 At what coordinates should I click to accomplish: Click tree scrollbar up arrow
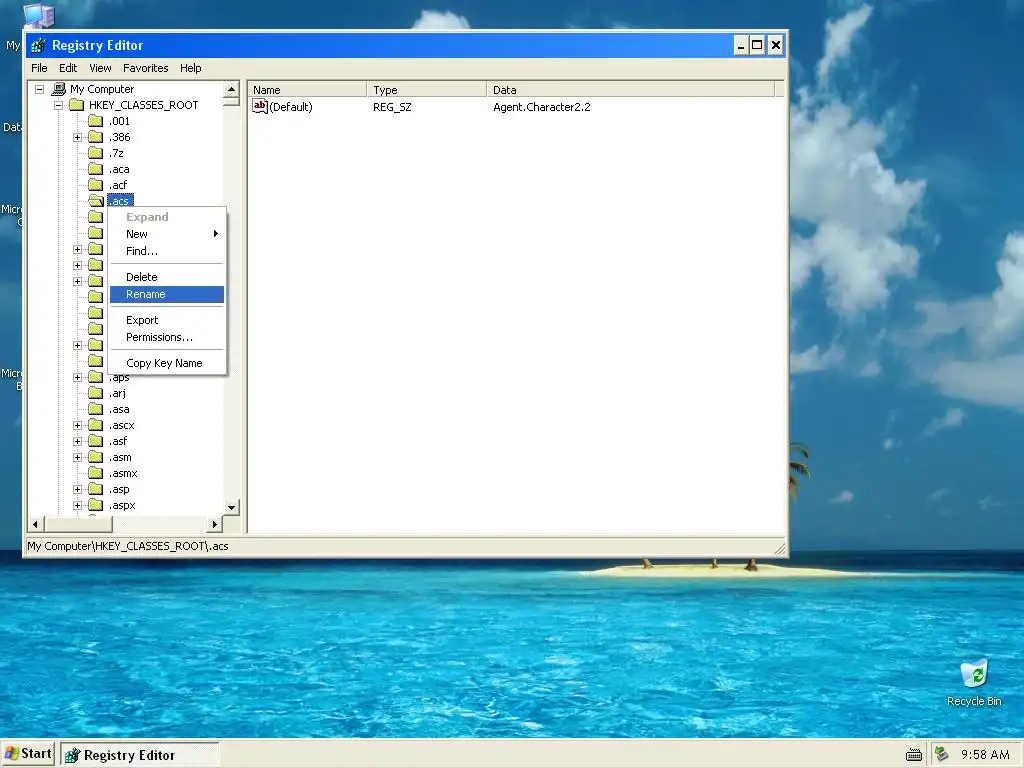coord(231,89)
